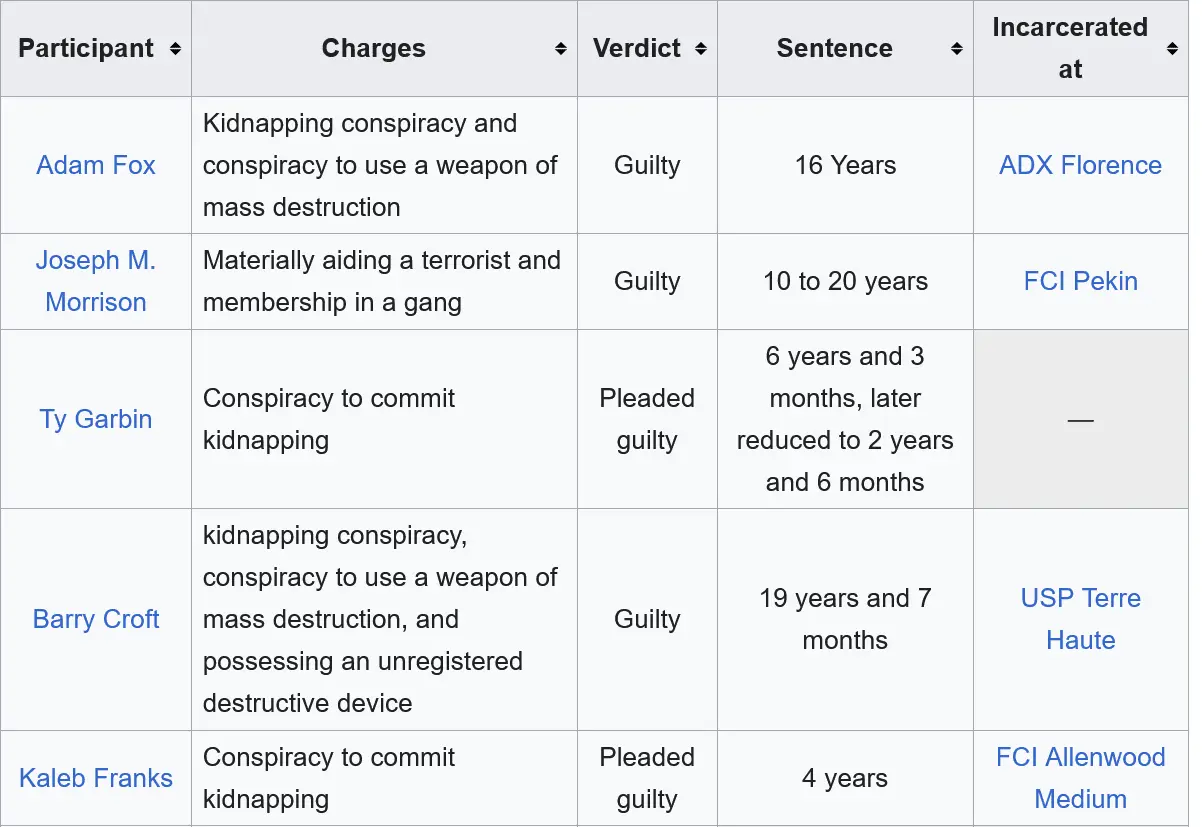
Task: Open the ADX Florence prison link
Action: (1080, 165)
